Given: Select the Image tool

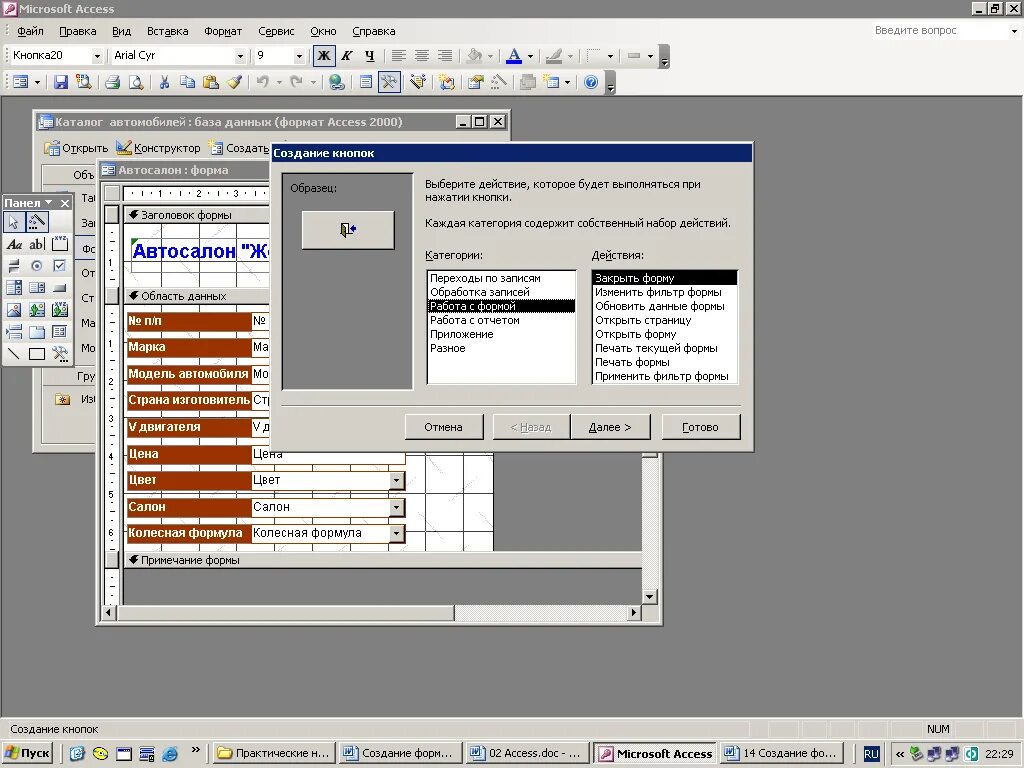Looking at the screenshot, I should point(14,310).
